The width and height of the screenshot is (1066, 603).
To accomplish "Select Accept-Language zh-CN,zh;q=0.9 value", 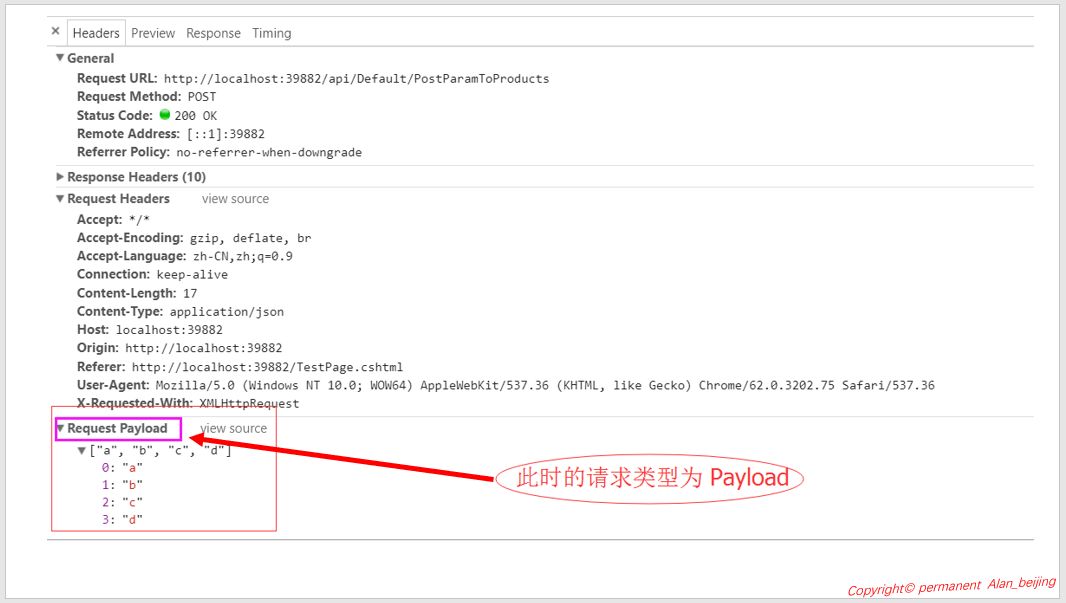I will tap(243, 256).
